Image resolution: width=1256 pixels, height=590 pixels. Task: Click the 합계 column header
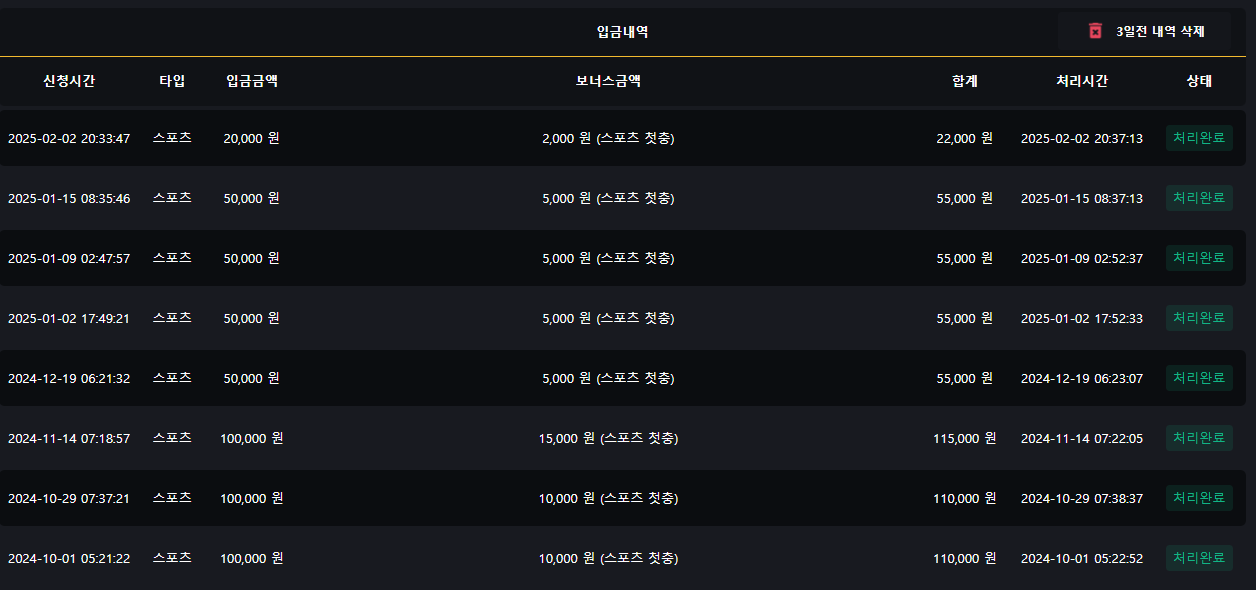pos(965,81)
